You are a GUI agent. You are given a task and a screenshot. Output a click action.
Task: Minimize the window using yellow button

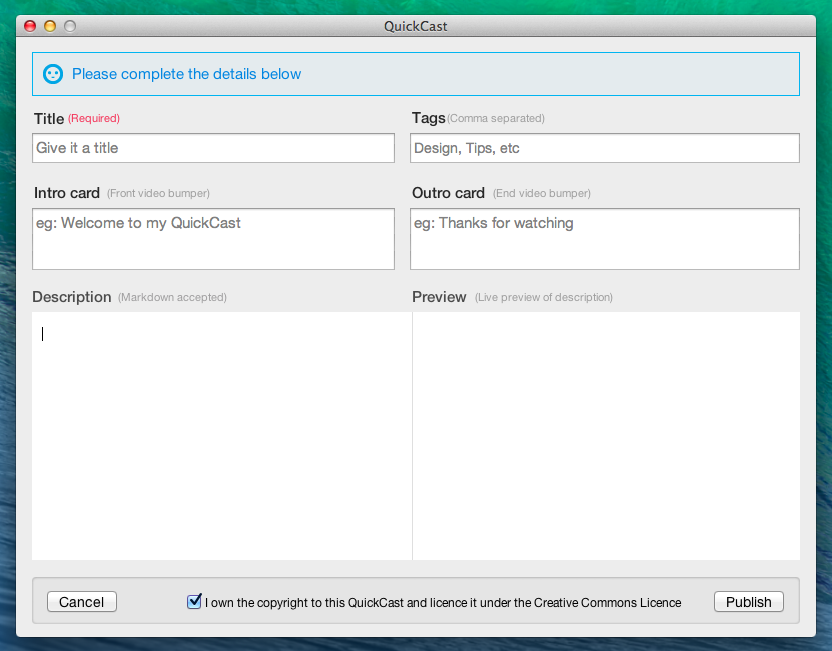(x=50, y=26)
